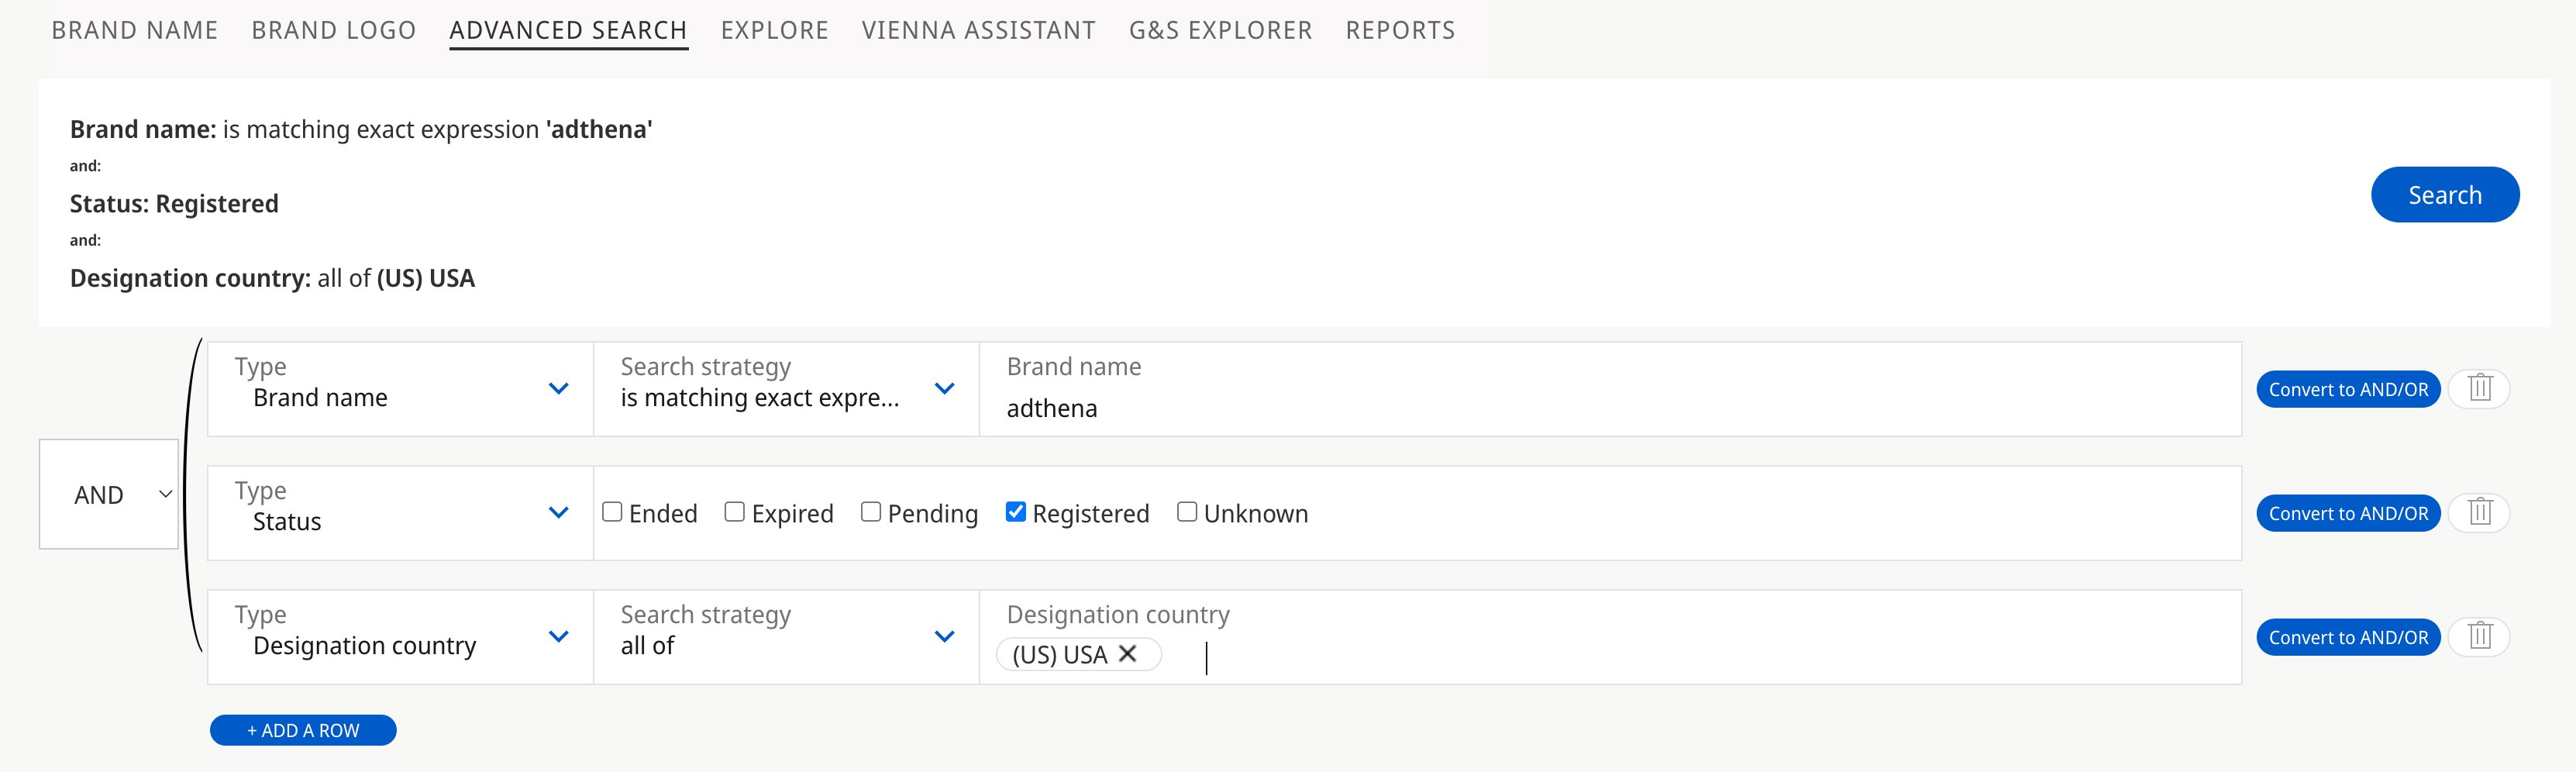
Task: Add a new row with + ADD A ROW
Action: (x=303, y=730)
